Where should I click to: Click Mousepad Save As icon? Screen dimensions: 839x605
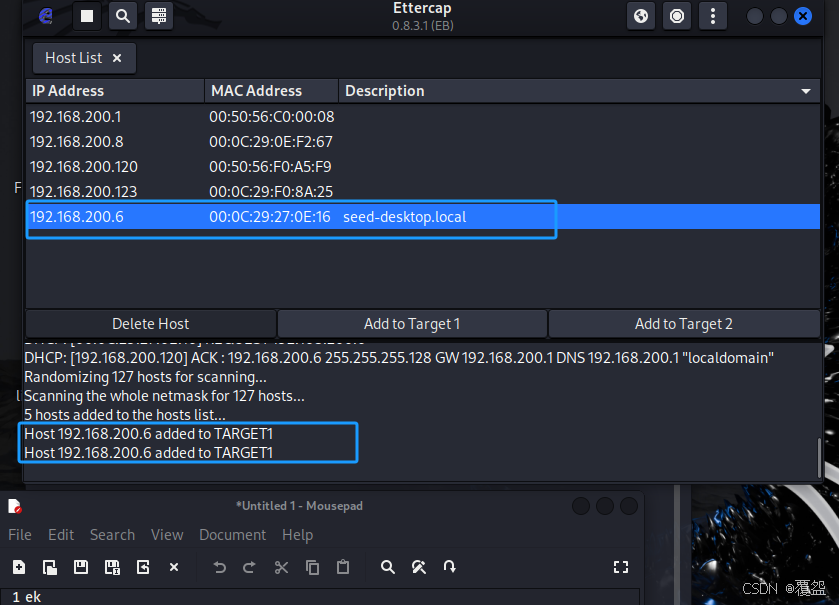click(112, 567)
